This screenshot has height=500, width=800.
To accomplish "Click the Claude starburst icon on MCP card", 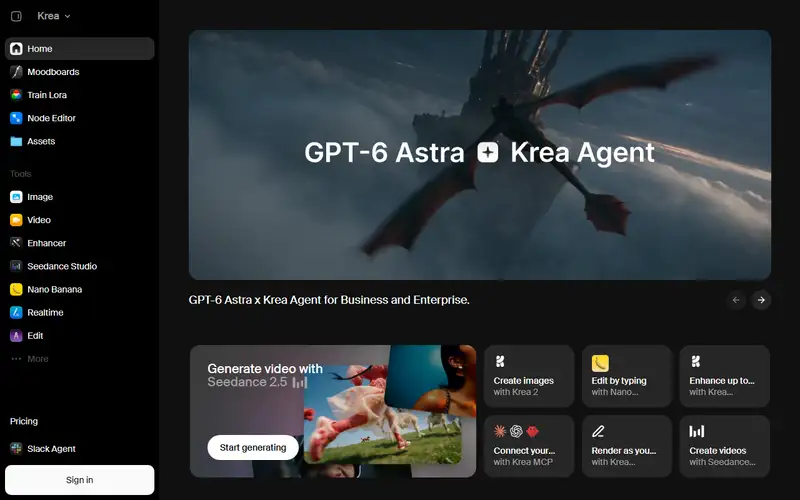I will (500, 432).
